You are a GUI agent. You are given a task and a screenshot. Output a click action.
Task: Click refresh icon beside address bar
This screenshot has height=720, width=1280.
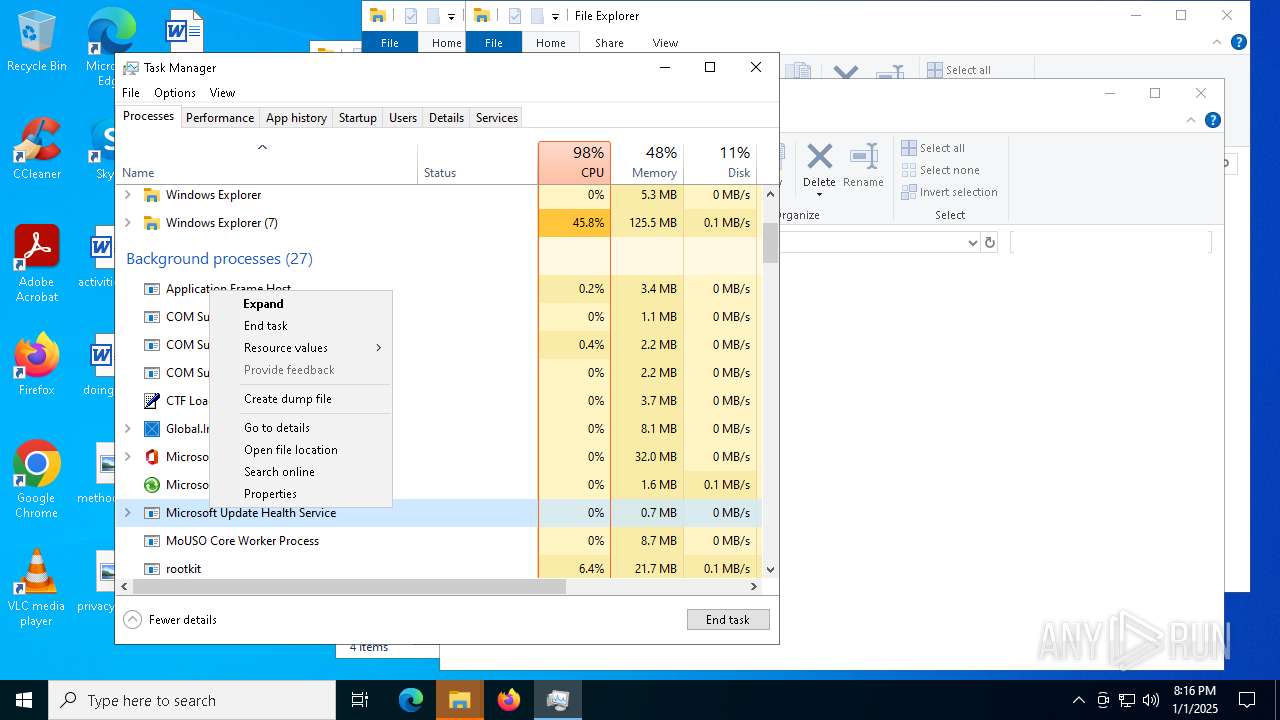point(990,243)
